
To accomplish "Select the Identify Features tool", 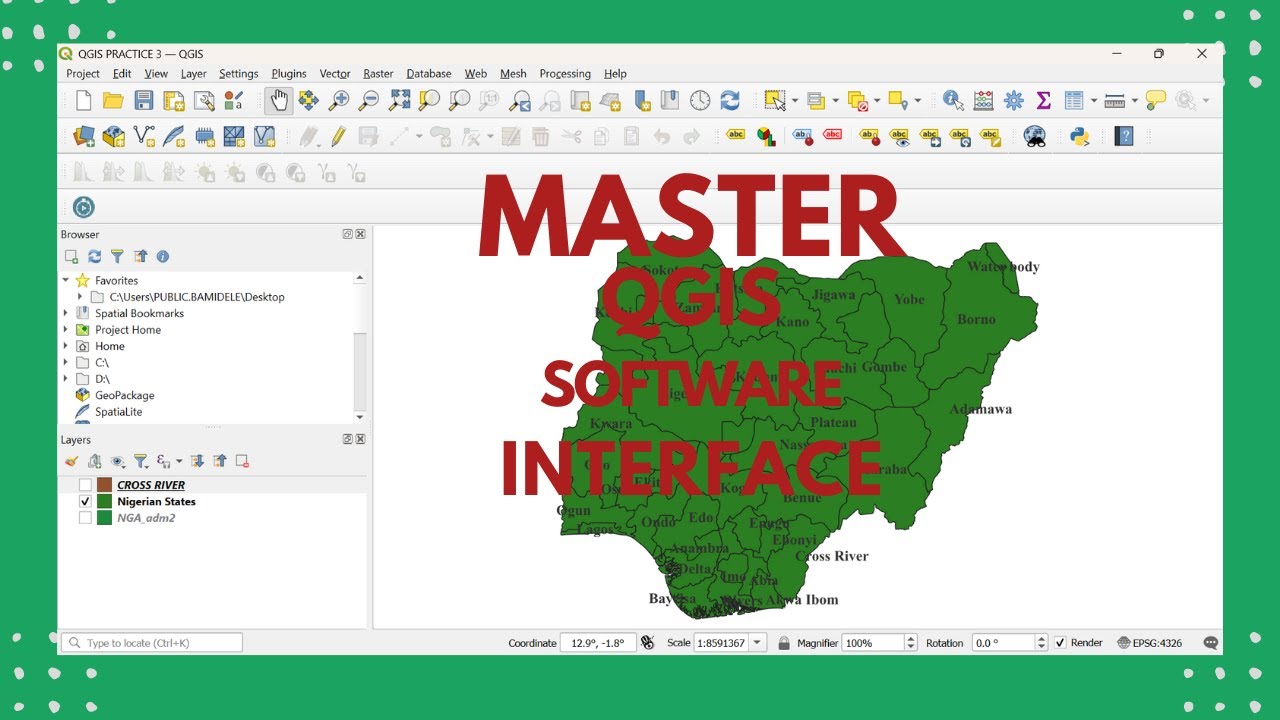I will click(x=952, y=100).
